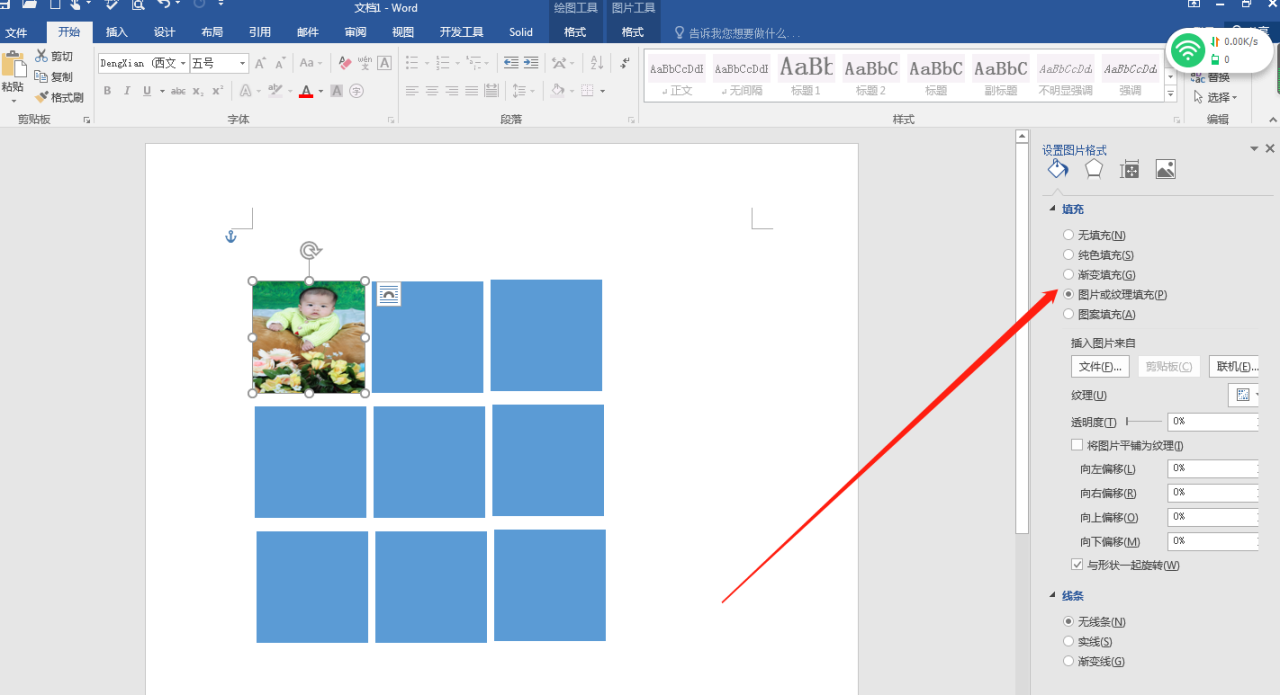1280x695 pixels.
Task: Click the sort A-Z icon
Action: pyautogui.click(x=597, y=63)
